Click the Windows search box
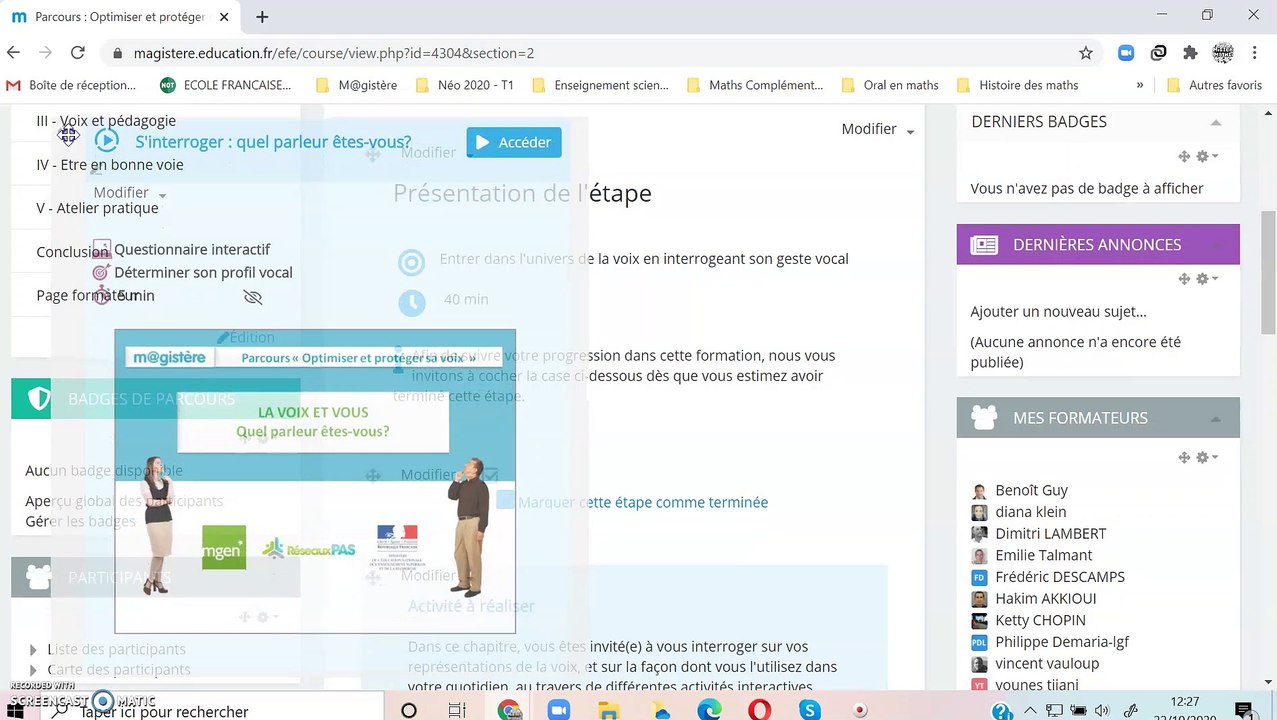Screen dimensions: 1277x720 pyautogui.click(x=215, y=711)
